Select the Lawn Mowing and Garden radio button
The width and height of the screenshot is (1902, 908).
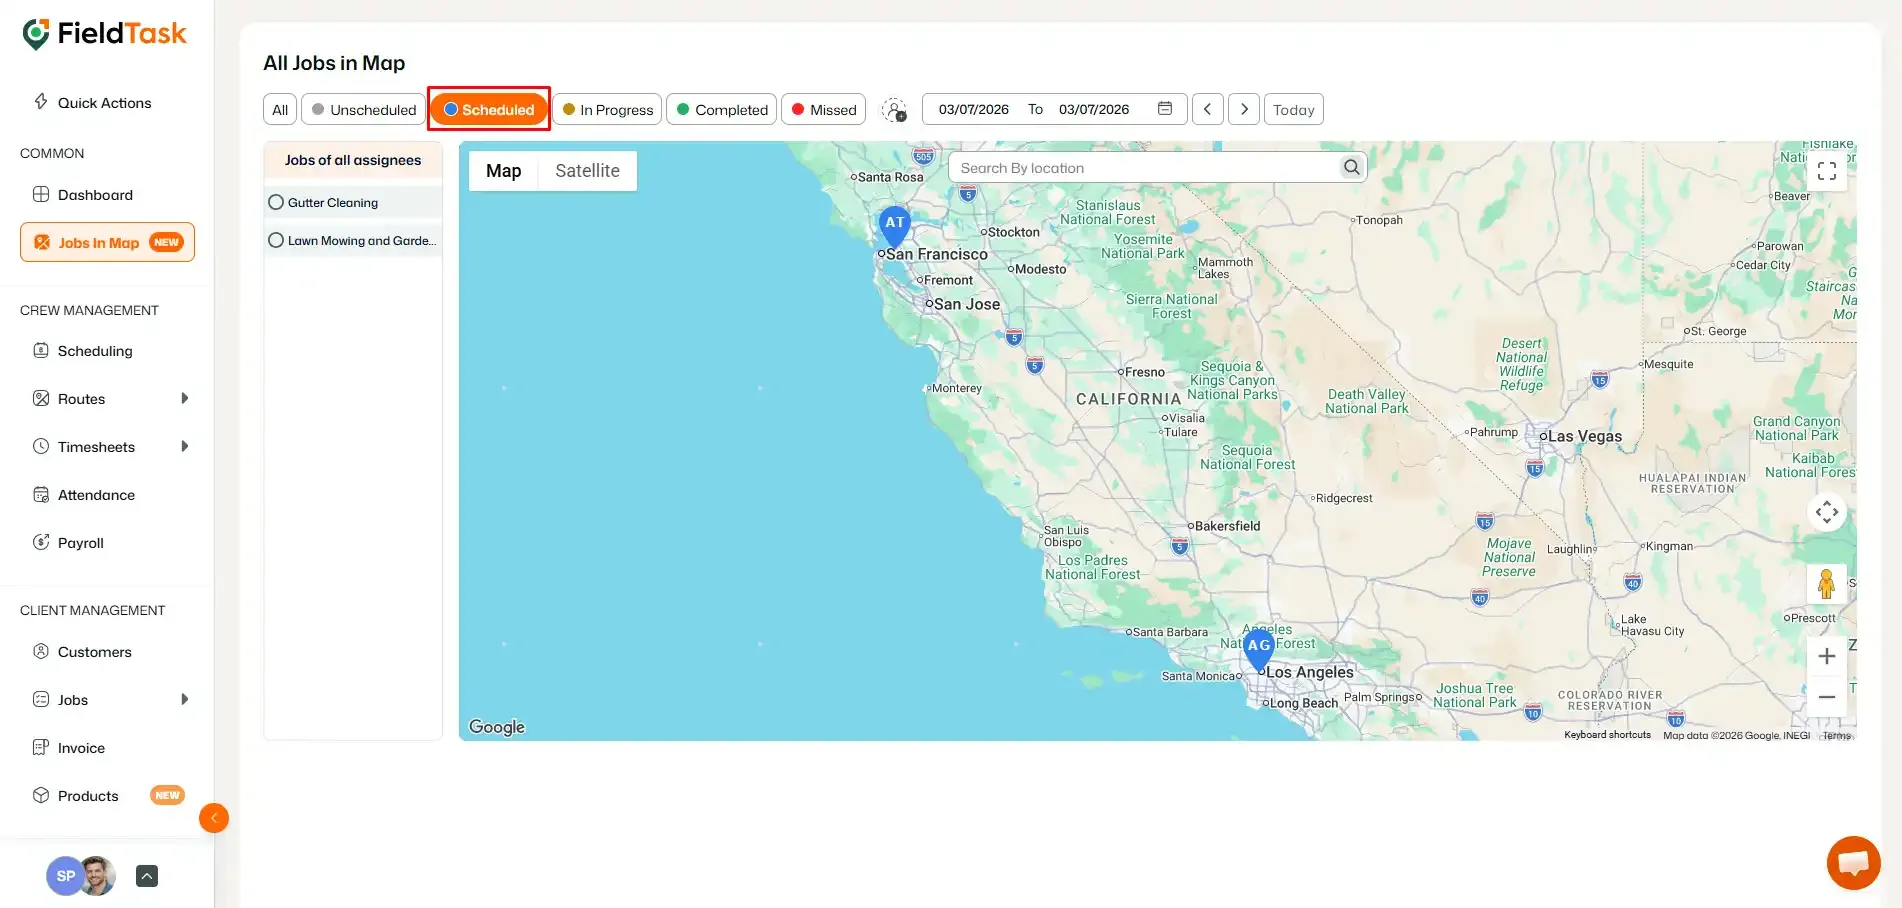pyautogui.click(x=276, y=240)
